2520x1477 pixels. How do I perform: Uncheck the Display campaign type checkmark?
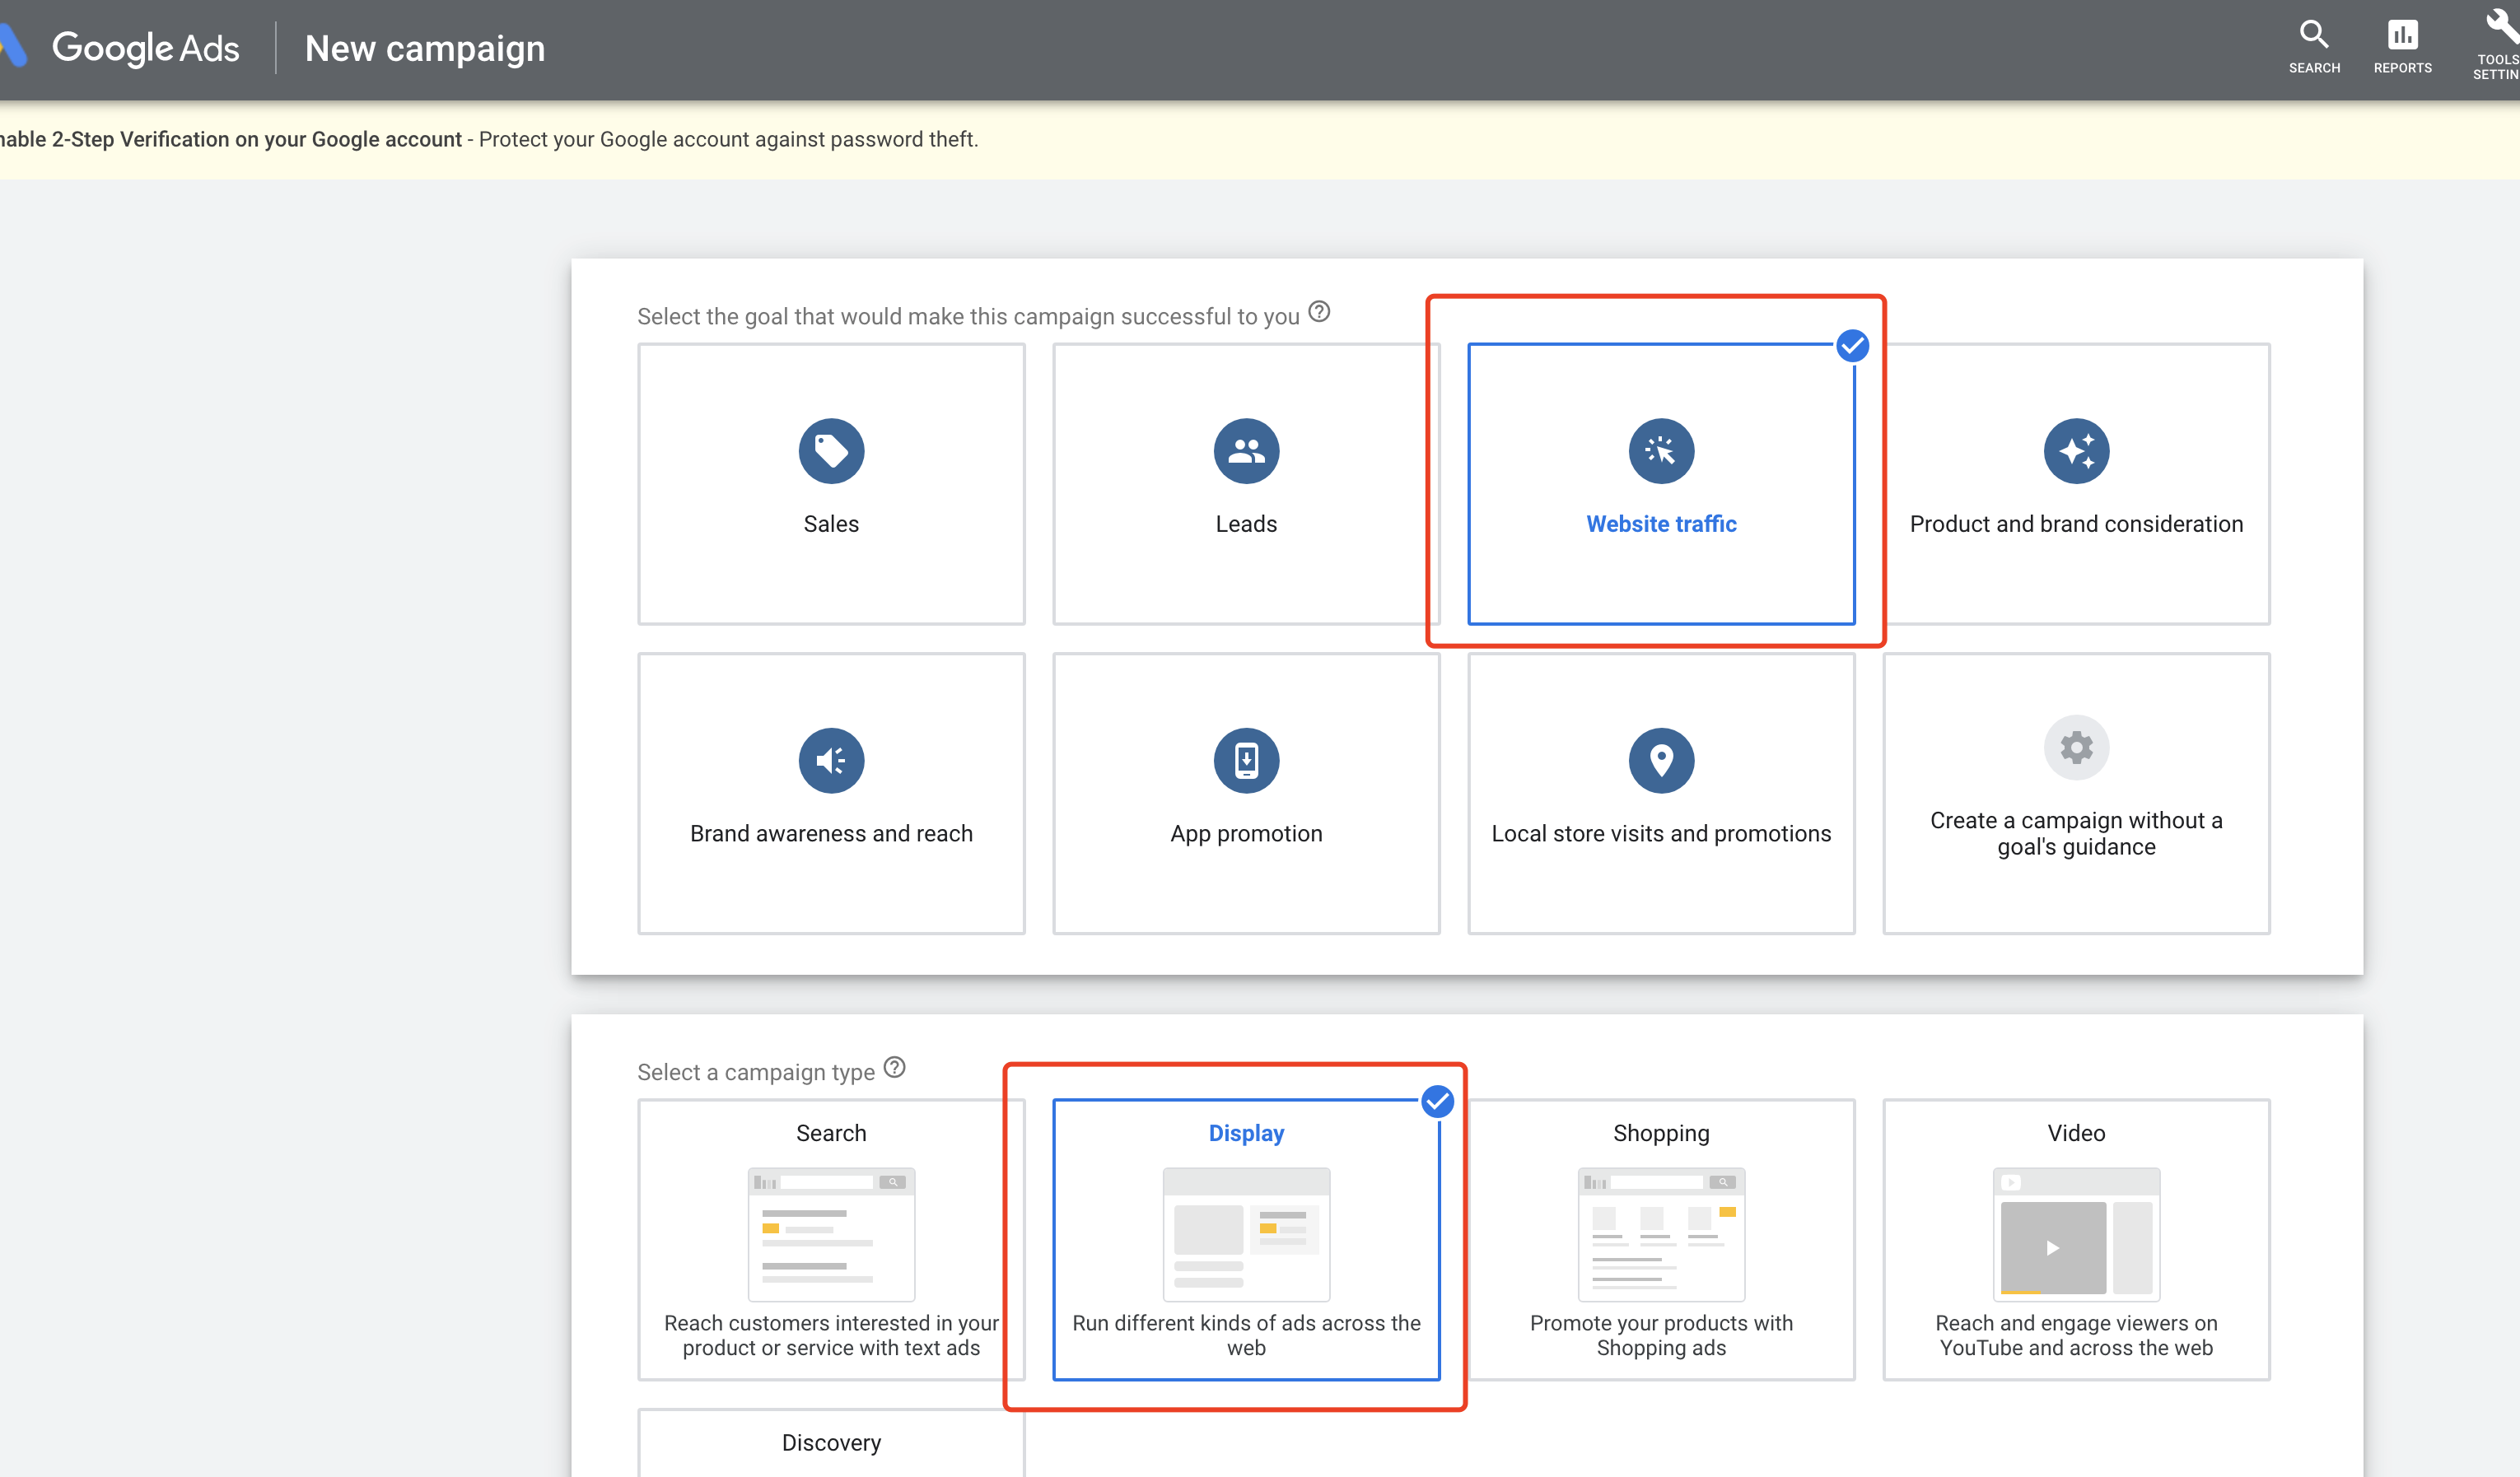[1437, 1102]
